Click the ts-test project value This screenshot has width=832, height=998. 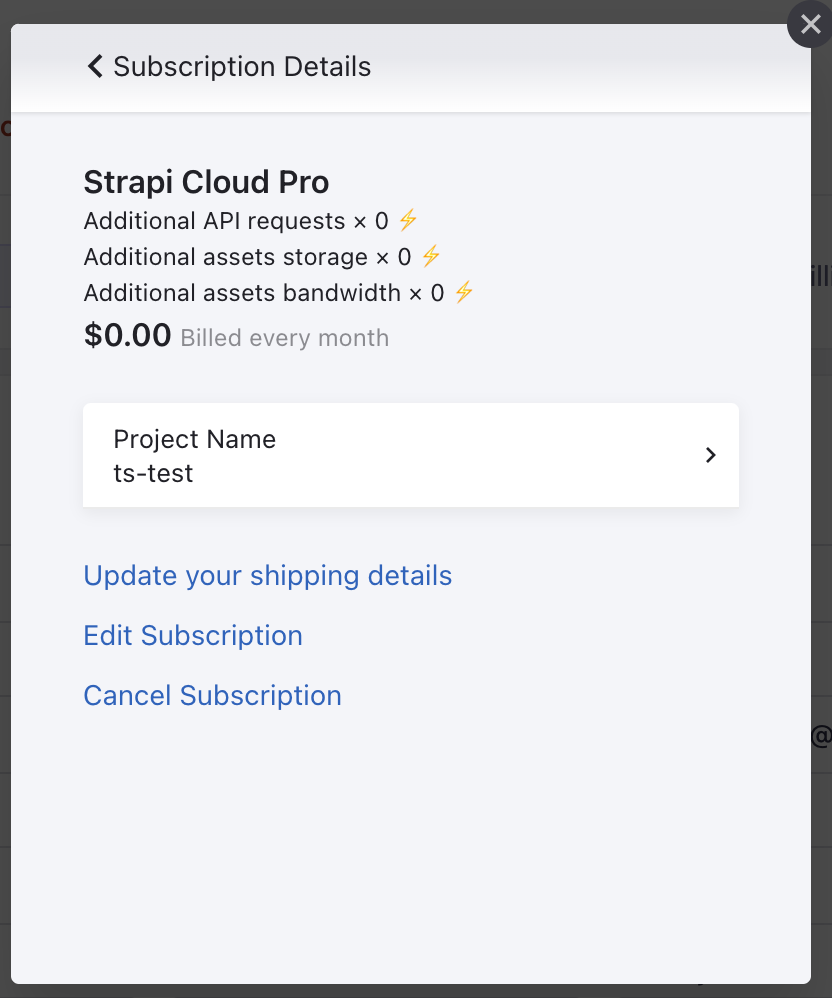[x=153, y=473]
